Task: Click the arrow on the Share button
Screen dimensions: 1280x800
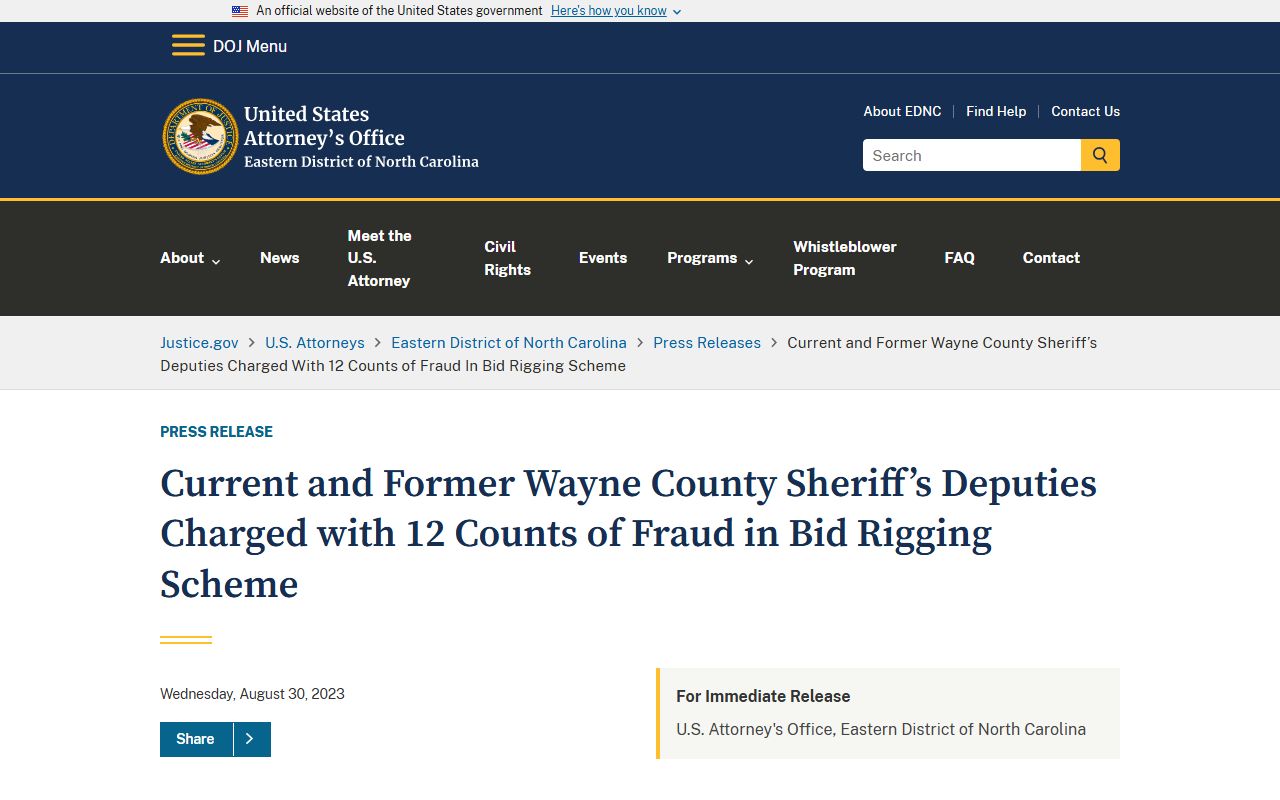Action: point(250,739)
